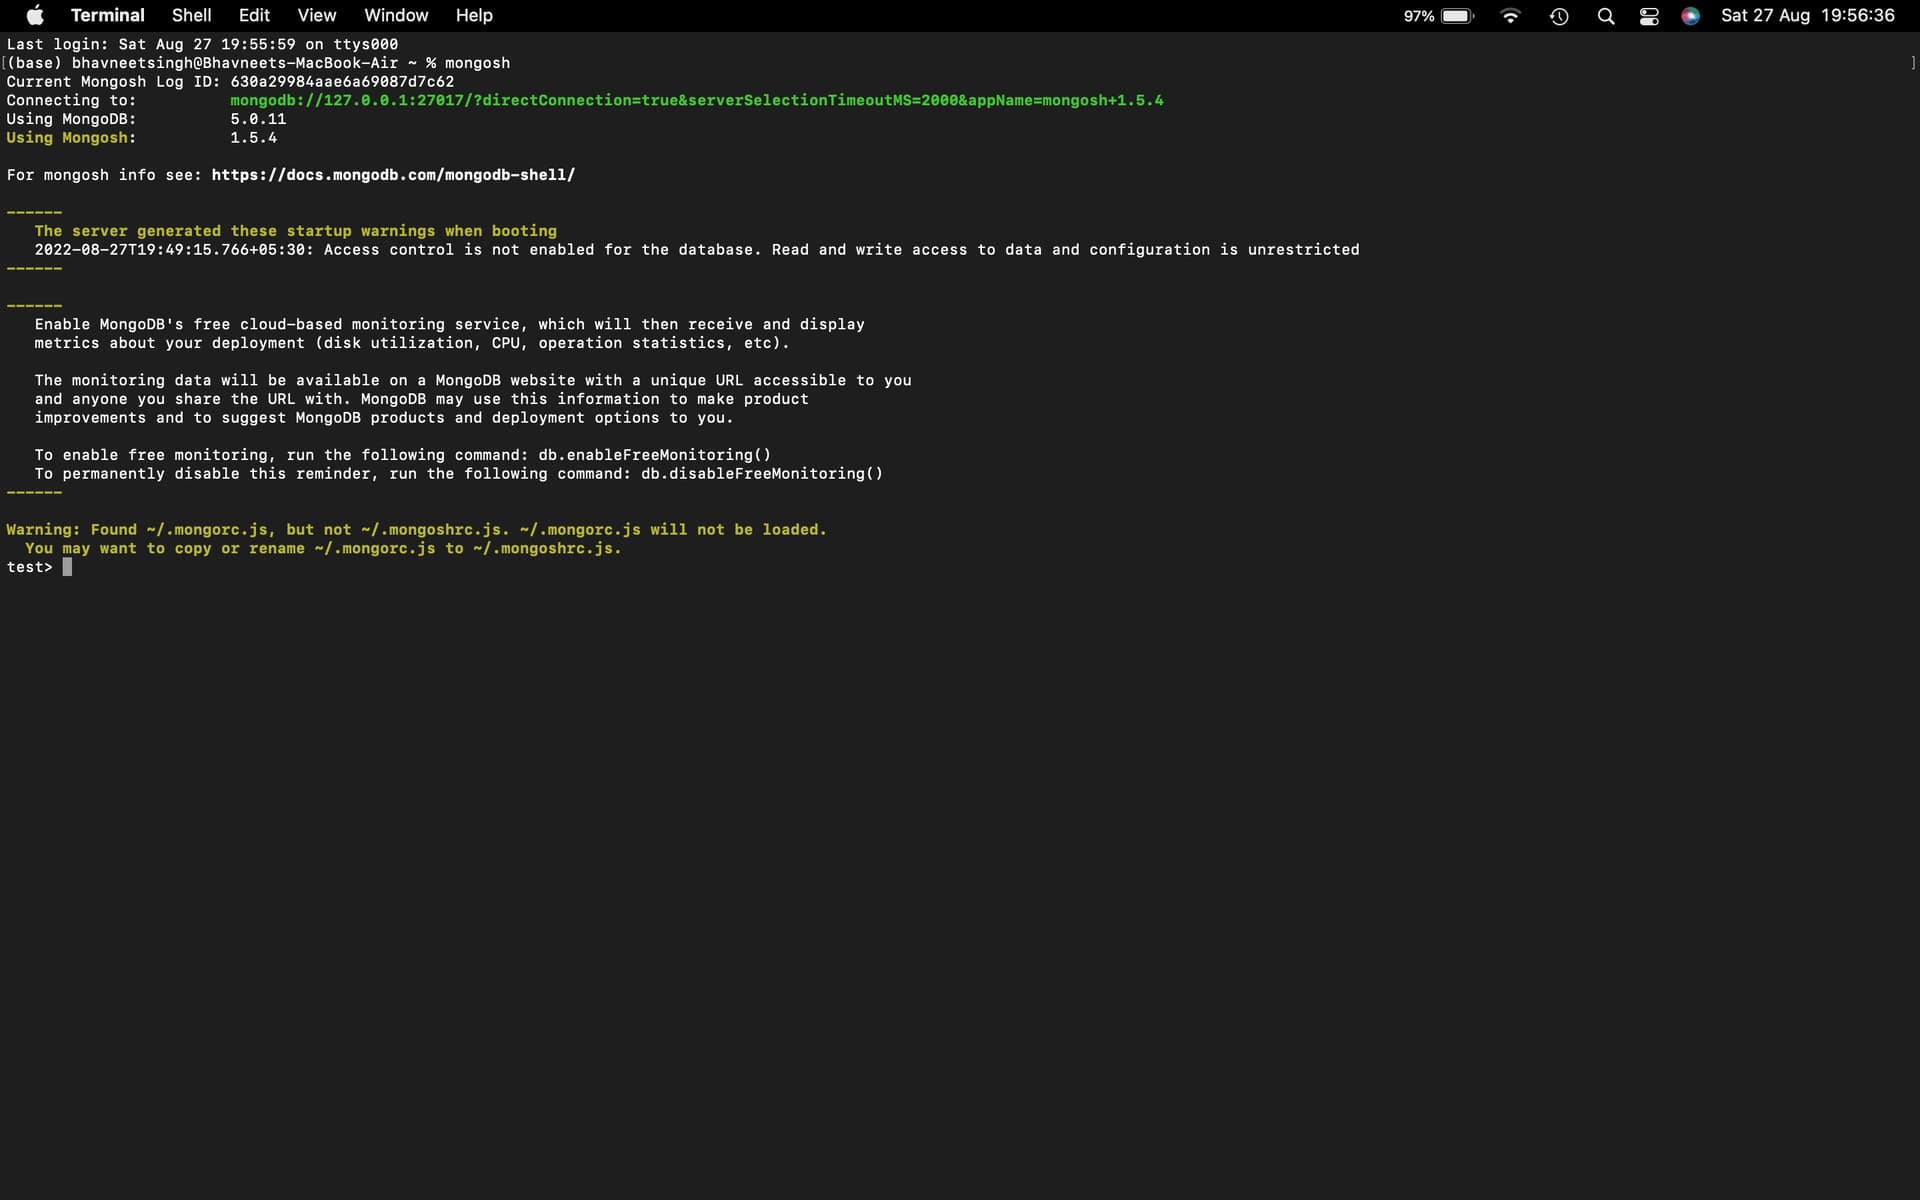Open Spotlight search magnifier icon
The height and width of the screenshot is (1200, 1920).
tap(1606, 16)
